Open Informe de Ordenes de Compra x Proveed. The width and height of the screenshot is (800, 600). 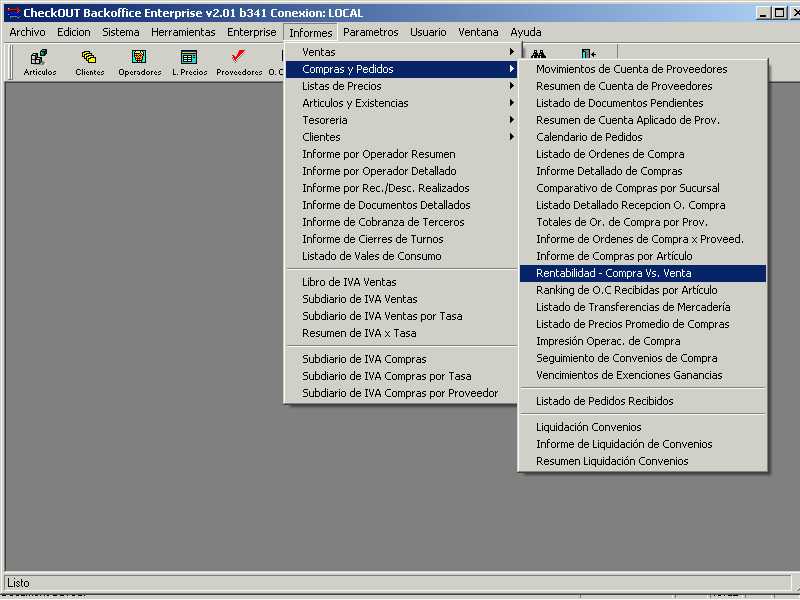(642, 239)
